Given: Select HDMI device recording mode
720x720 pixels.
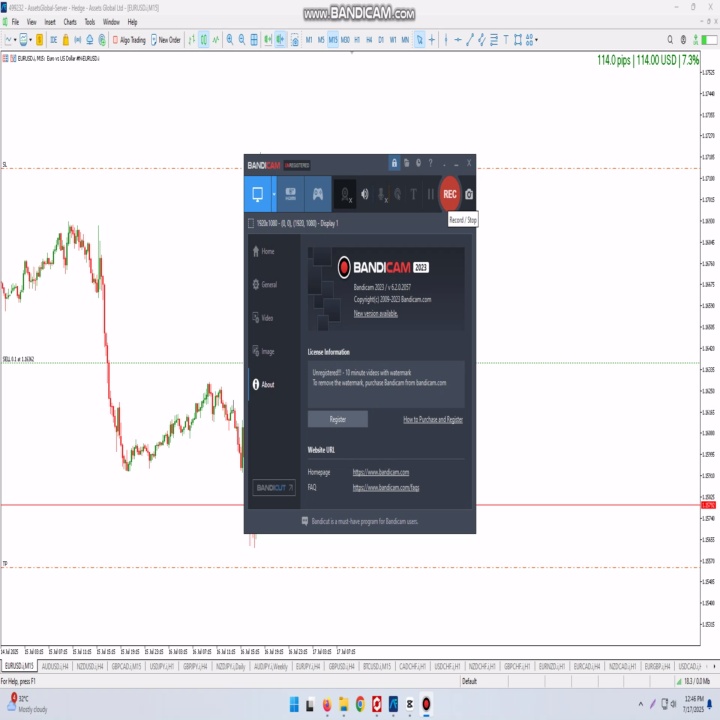Looking at the screenshot, I should (x=291, y=194).
